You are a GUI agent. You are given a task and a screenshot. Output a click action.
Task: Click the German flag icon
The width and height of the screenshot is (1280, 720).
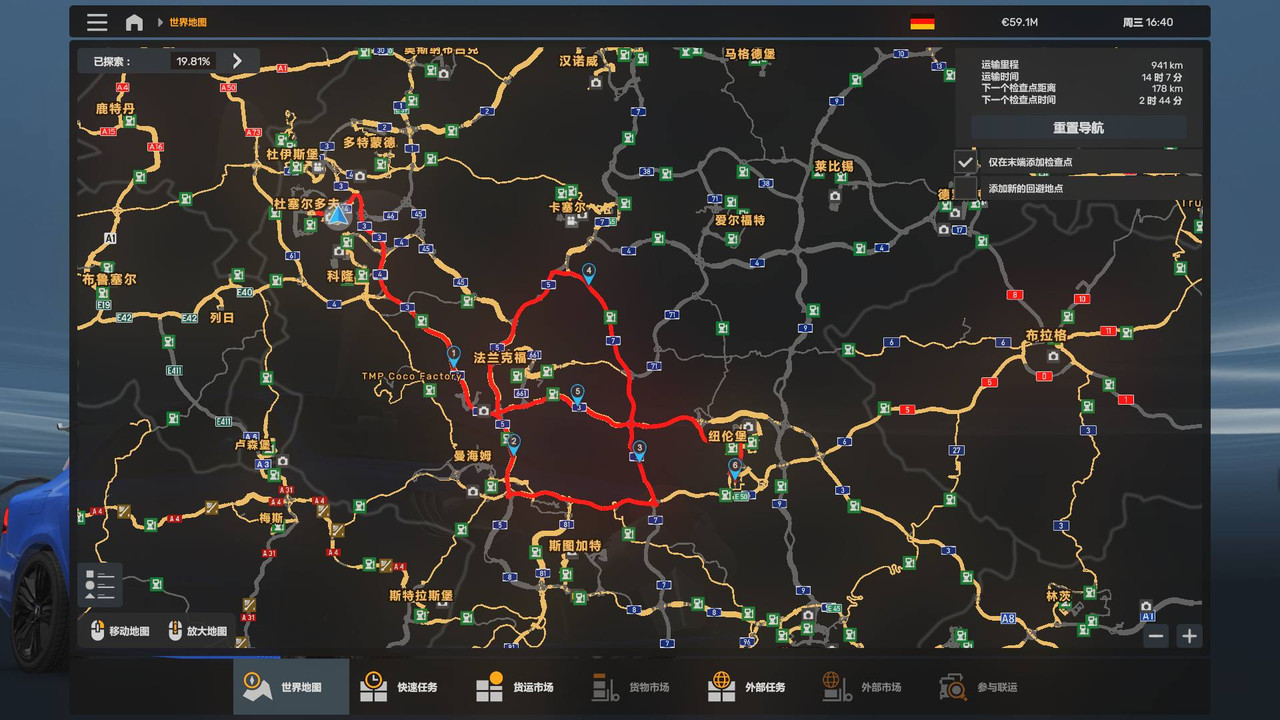point(922,22)
